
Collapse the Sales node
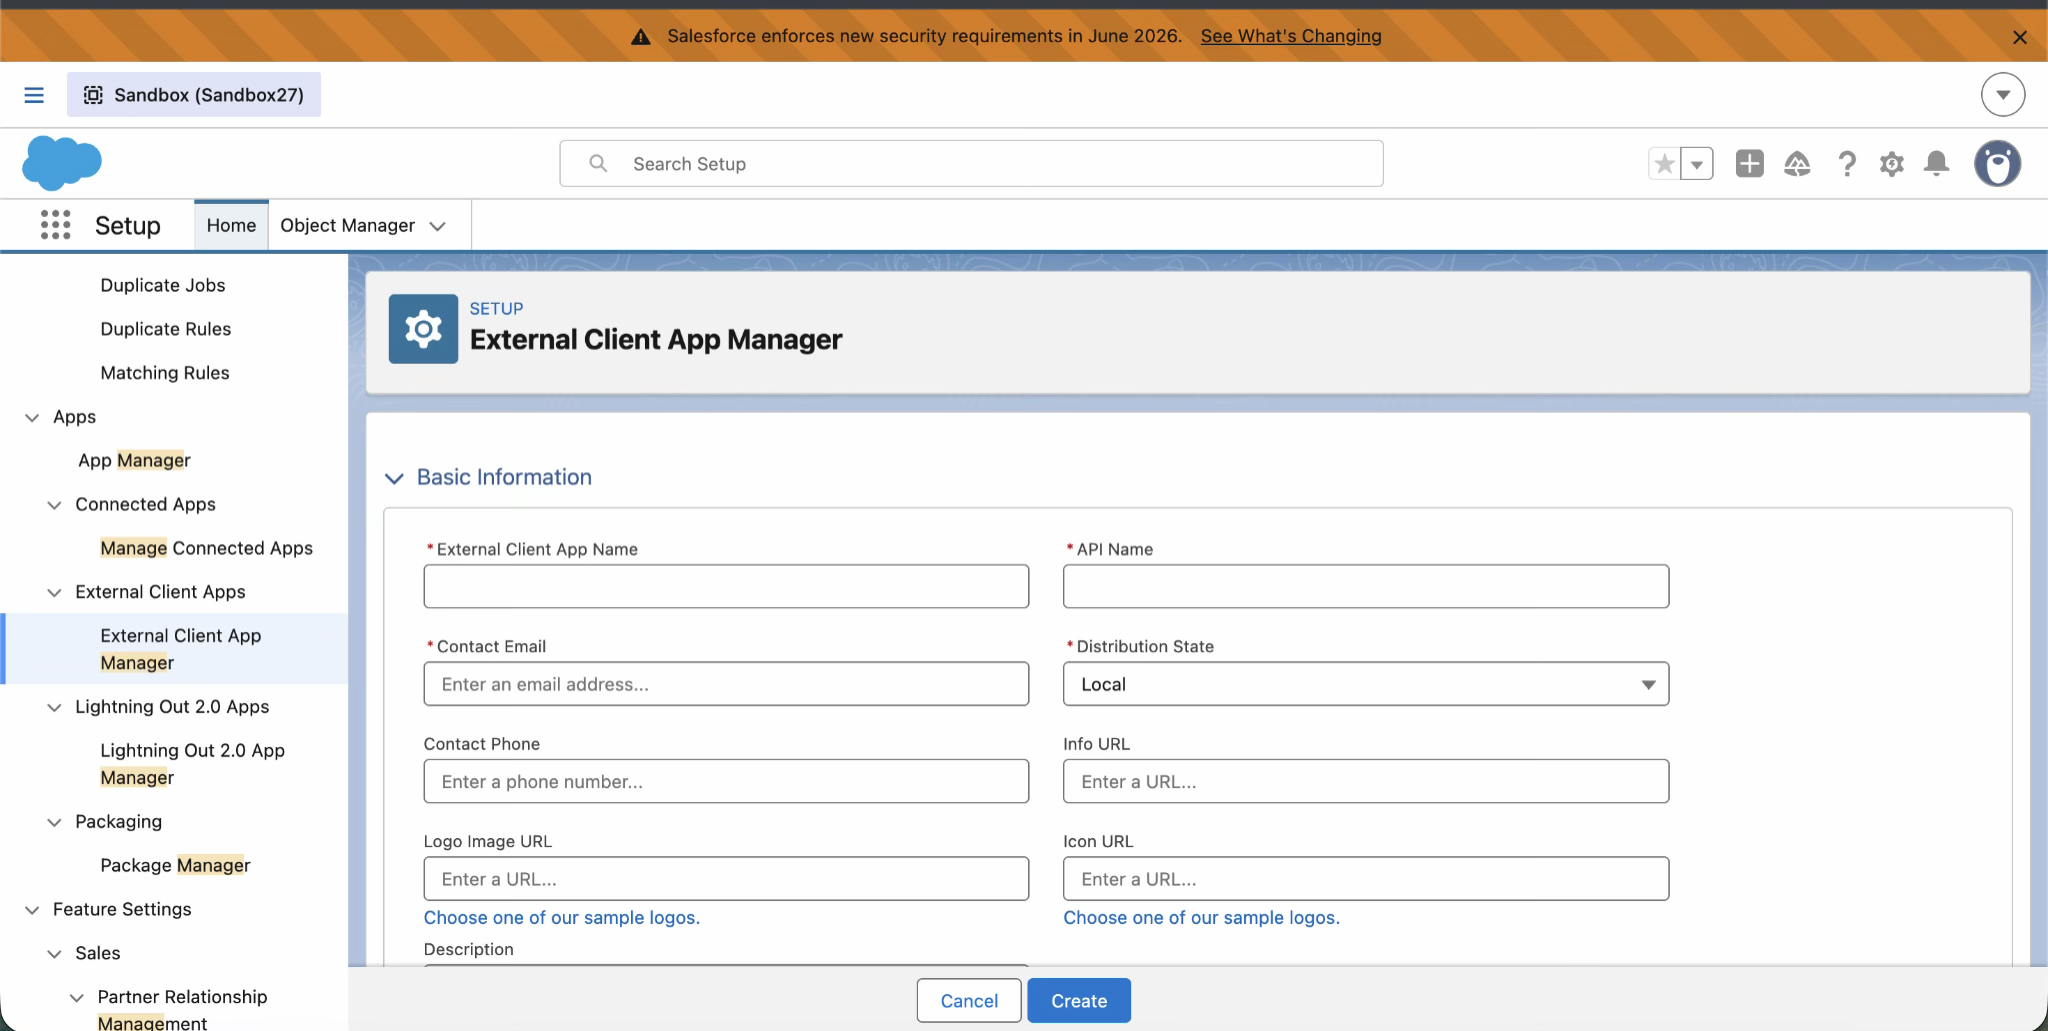pos(54,954)
